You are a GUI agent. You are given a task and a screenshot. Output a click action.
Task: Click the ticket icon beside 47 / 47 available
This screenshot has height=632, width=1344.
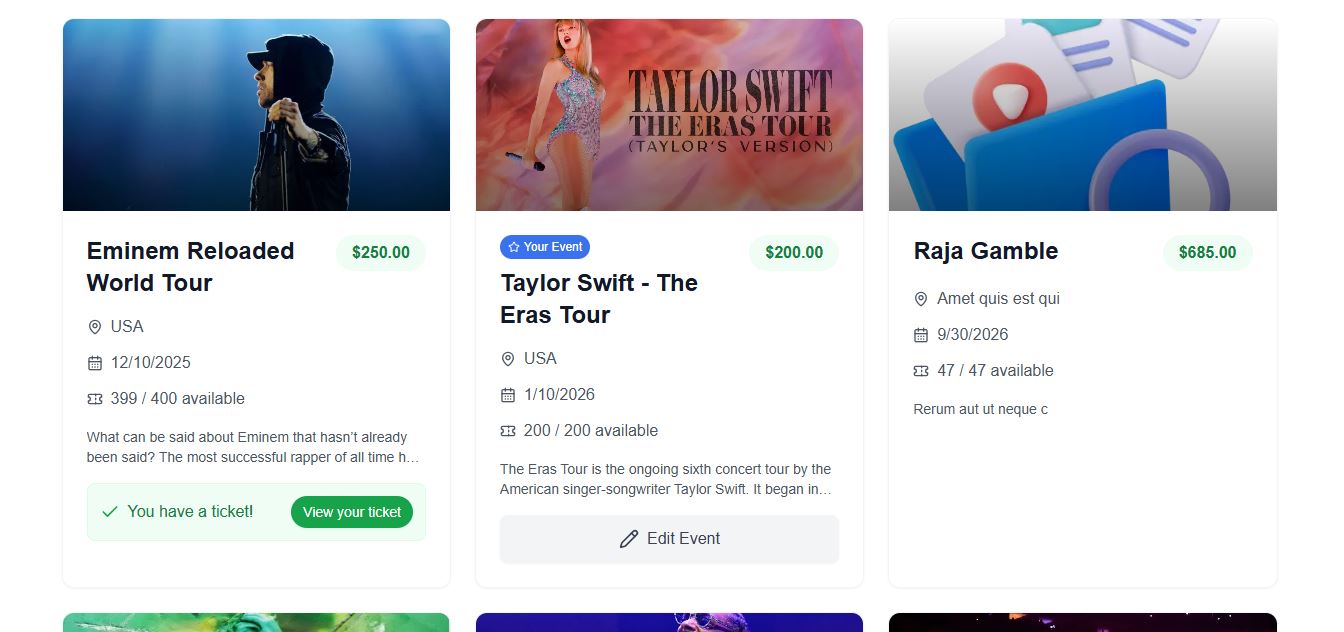pos(921,371)
